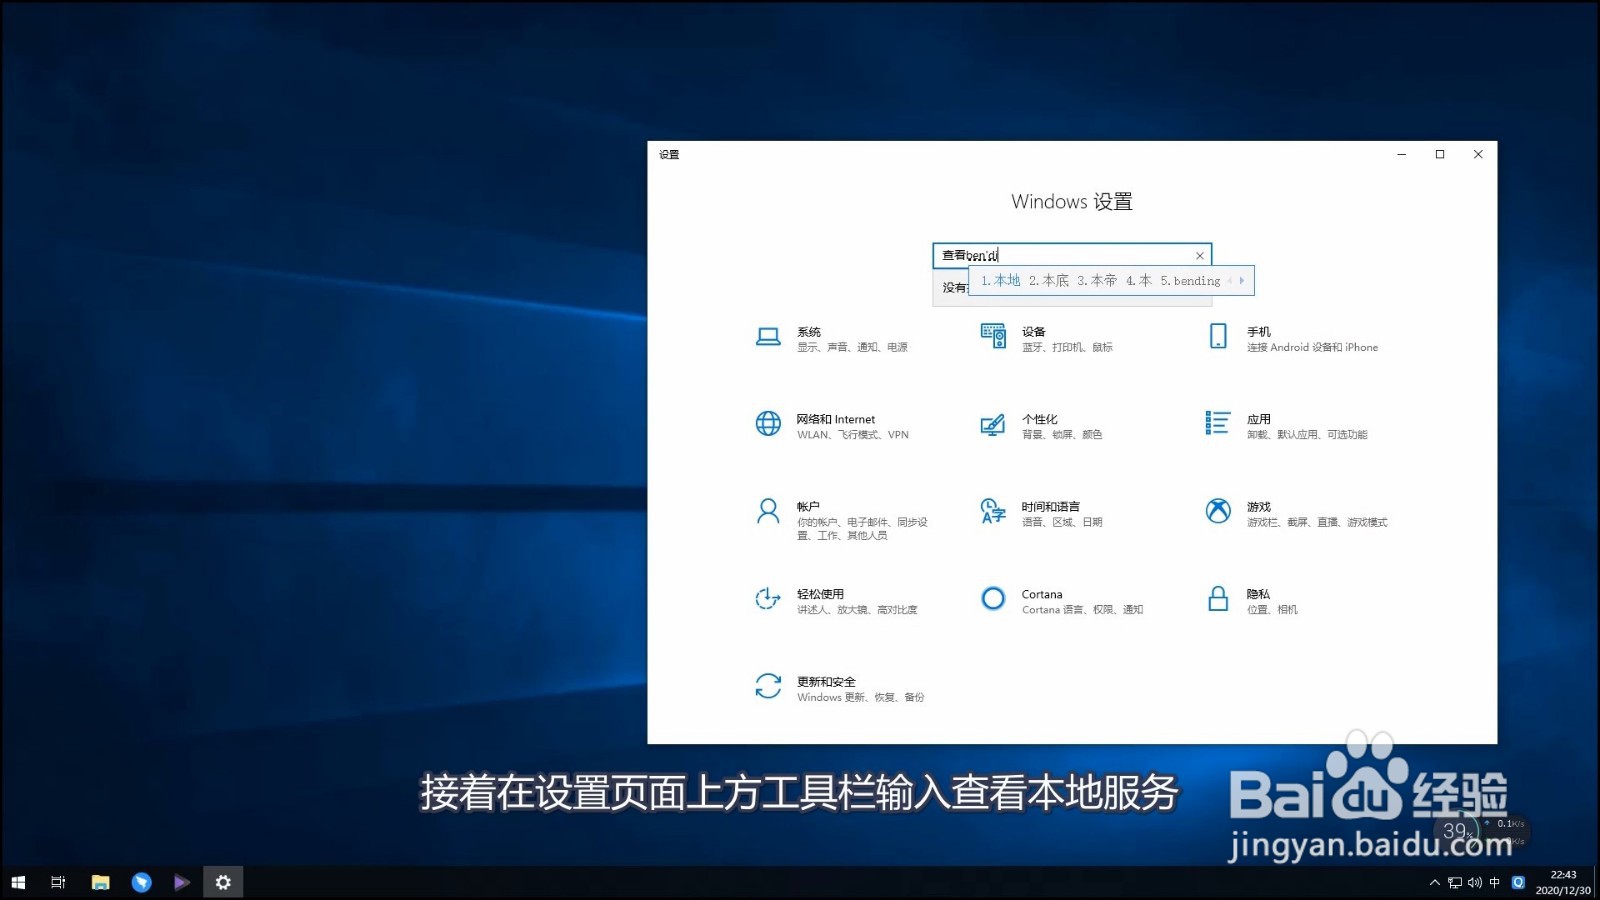Expand hidden tray icons with the chevron
The image size is (1600, 900).
coord(1435,882)
